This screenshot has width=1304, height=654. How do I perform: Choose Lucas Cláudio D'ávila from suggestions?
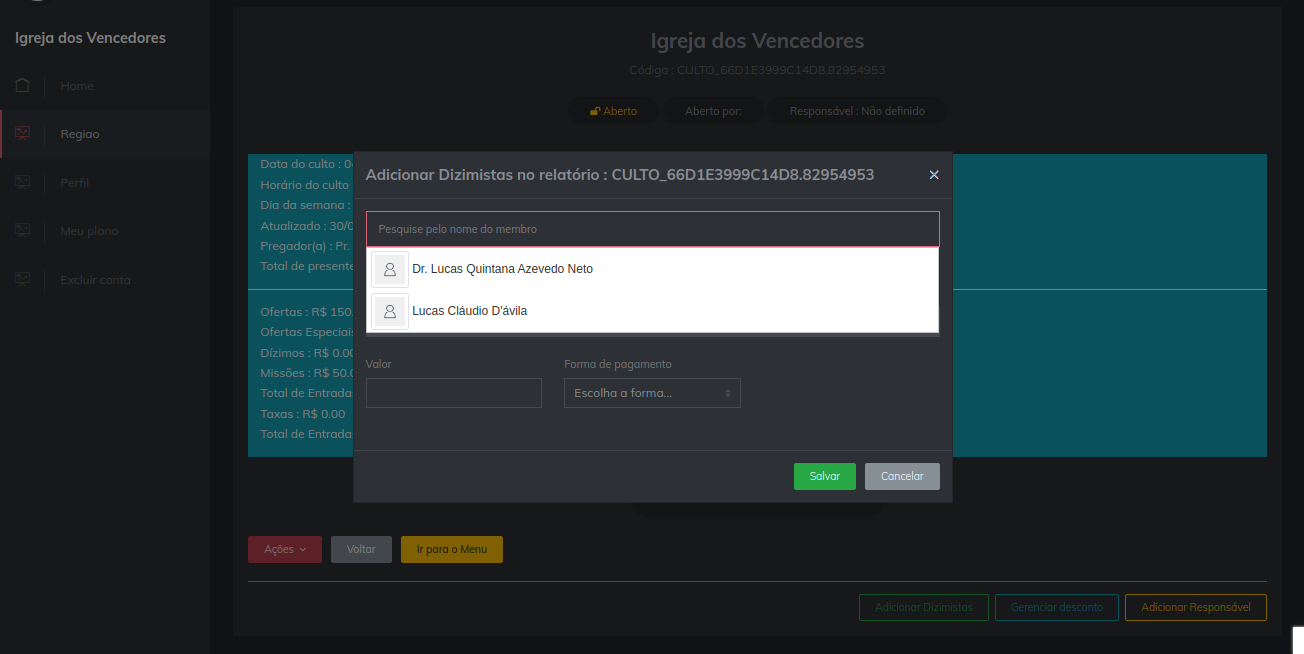[x=469, y=311]
